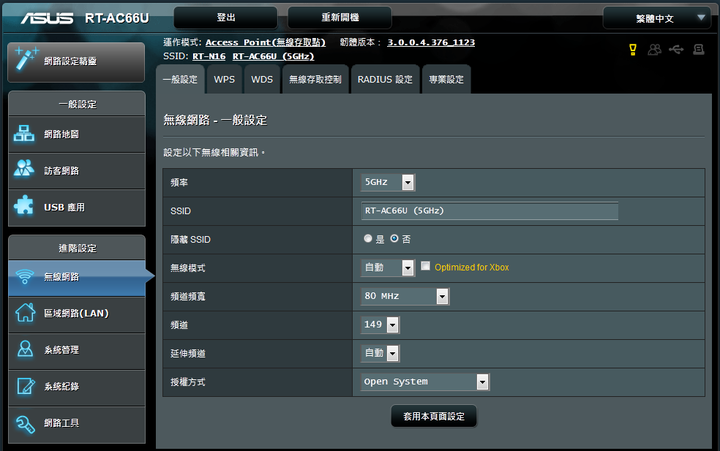
Task: Click the guest users status icon
Action: 654,50
